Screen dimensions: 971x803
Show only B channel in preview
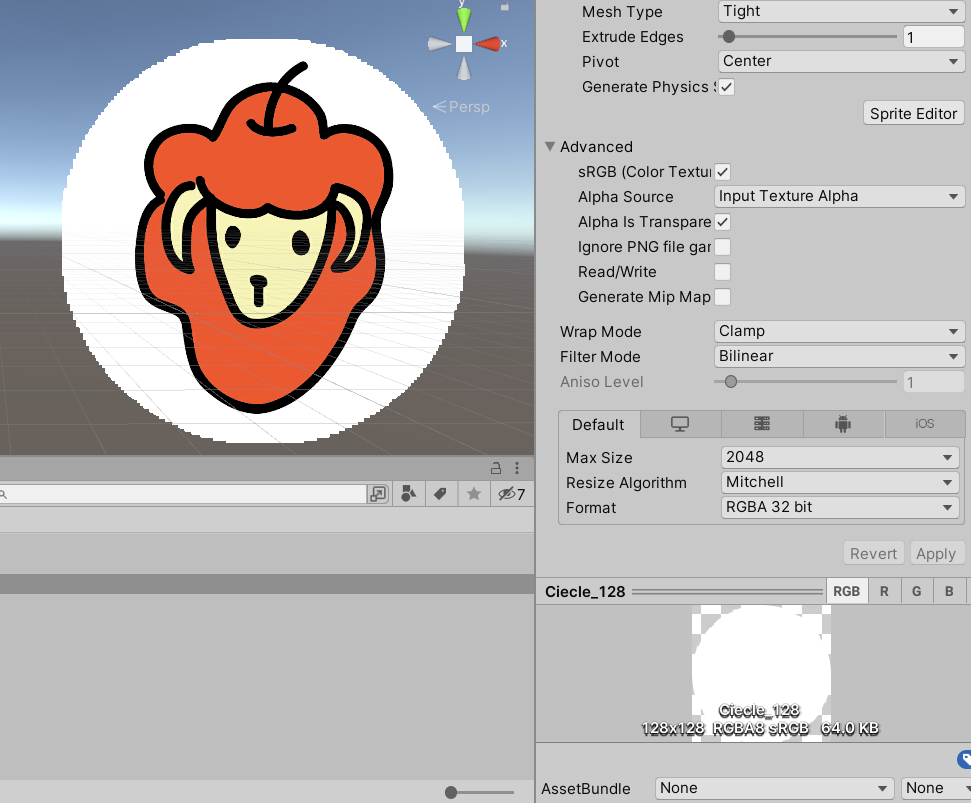(x=949, y=591)
